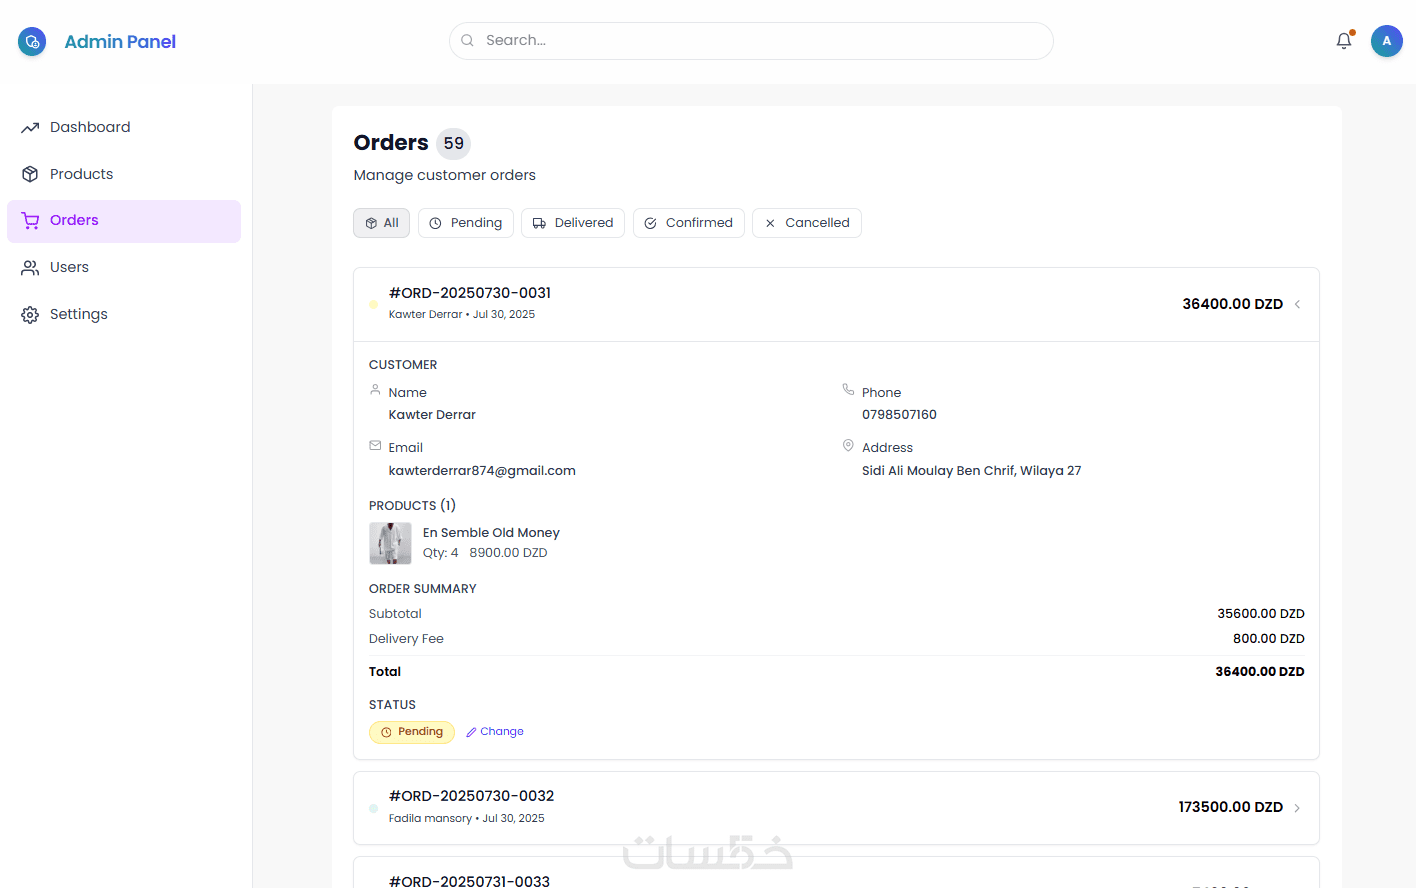Viewport: 1416px width, 888px height.
Task: Show All orders filter
Action: 382,223
